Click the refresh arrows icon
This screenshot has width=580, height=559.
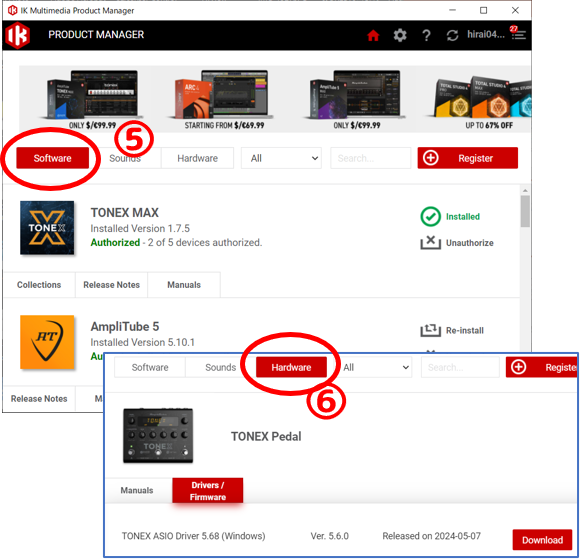tap(452, 35)
